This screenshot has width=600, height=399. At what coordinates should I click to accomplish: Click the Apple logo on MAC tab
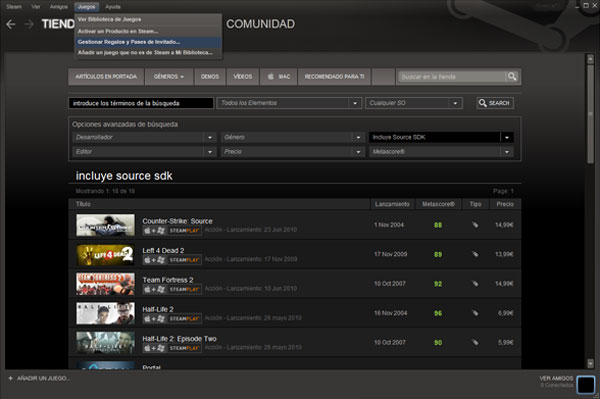tap(271, 77)
